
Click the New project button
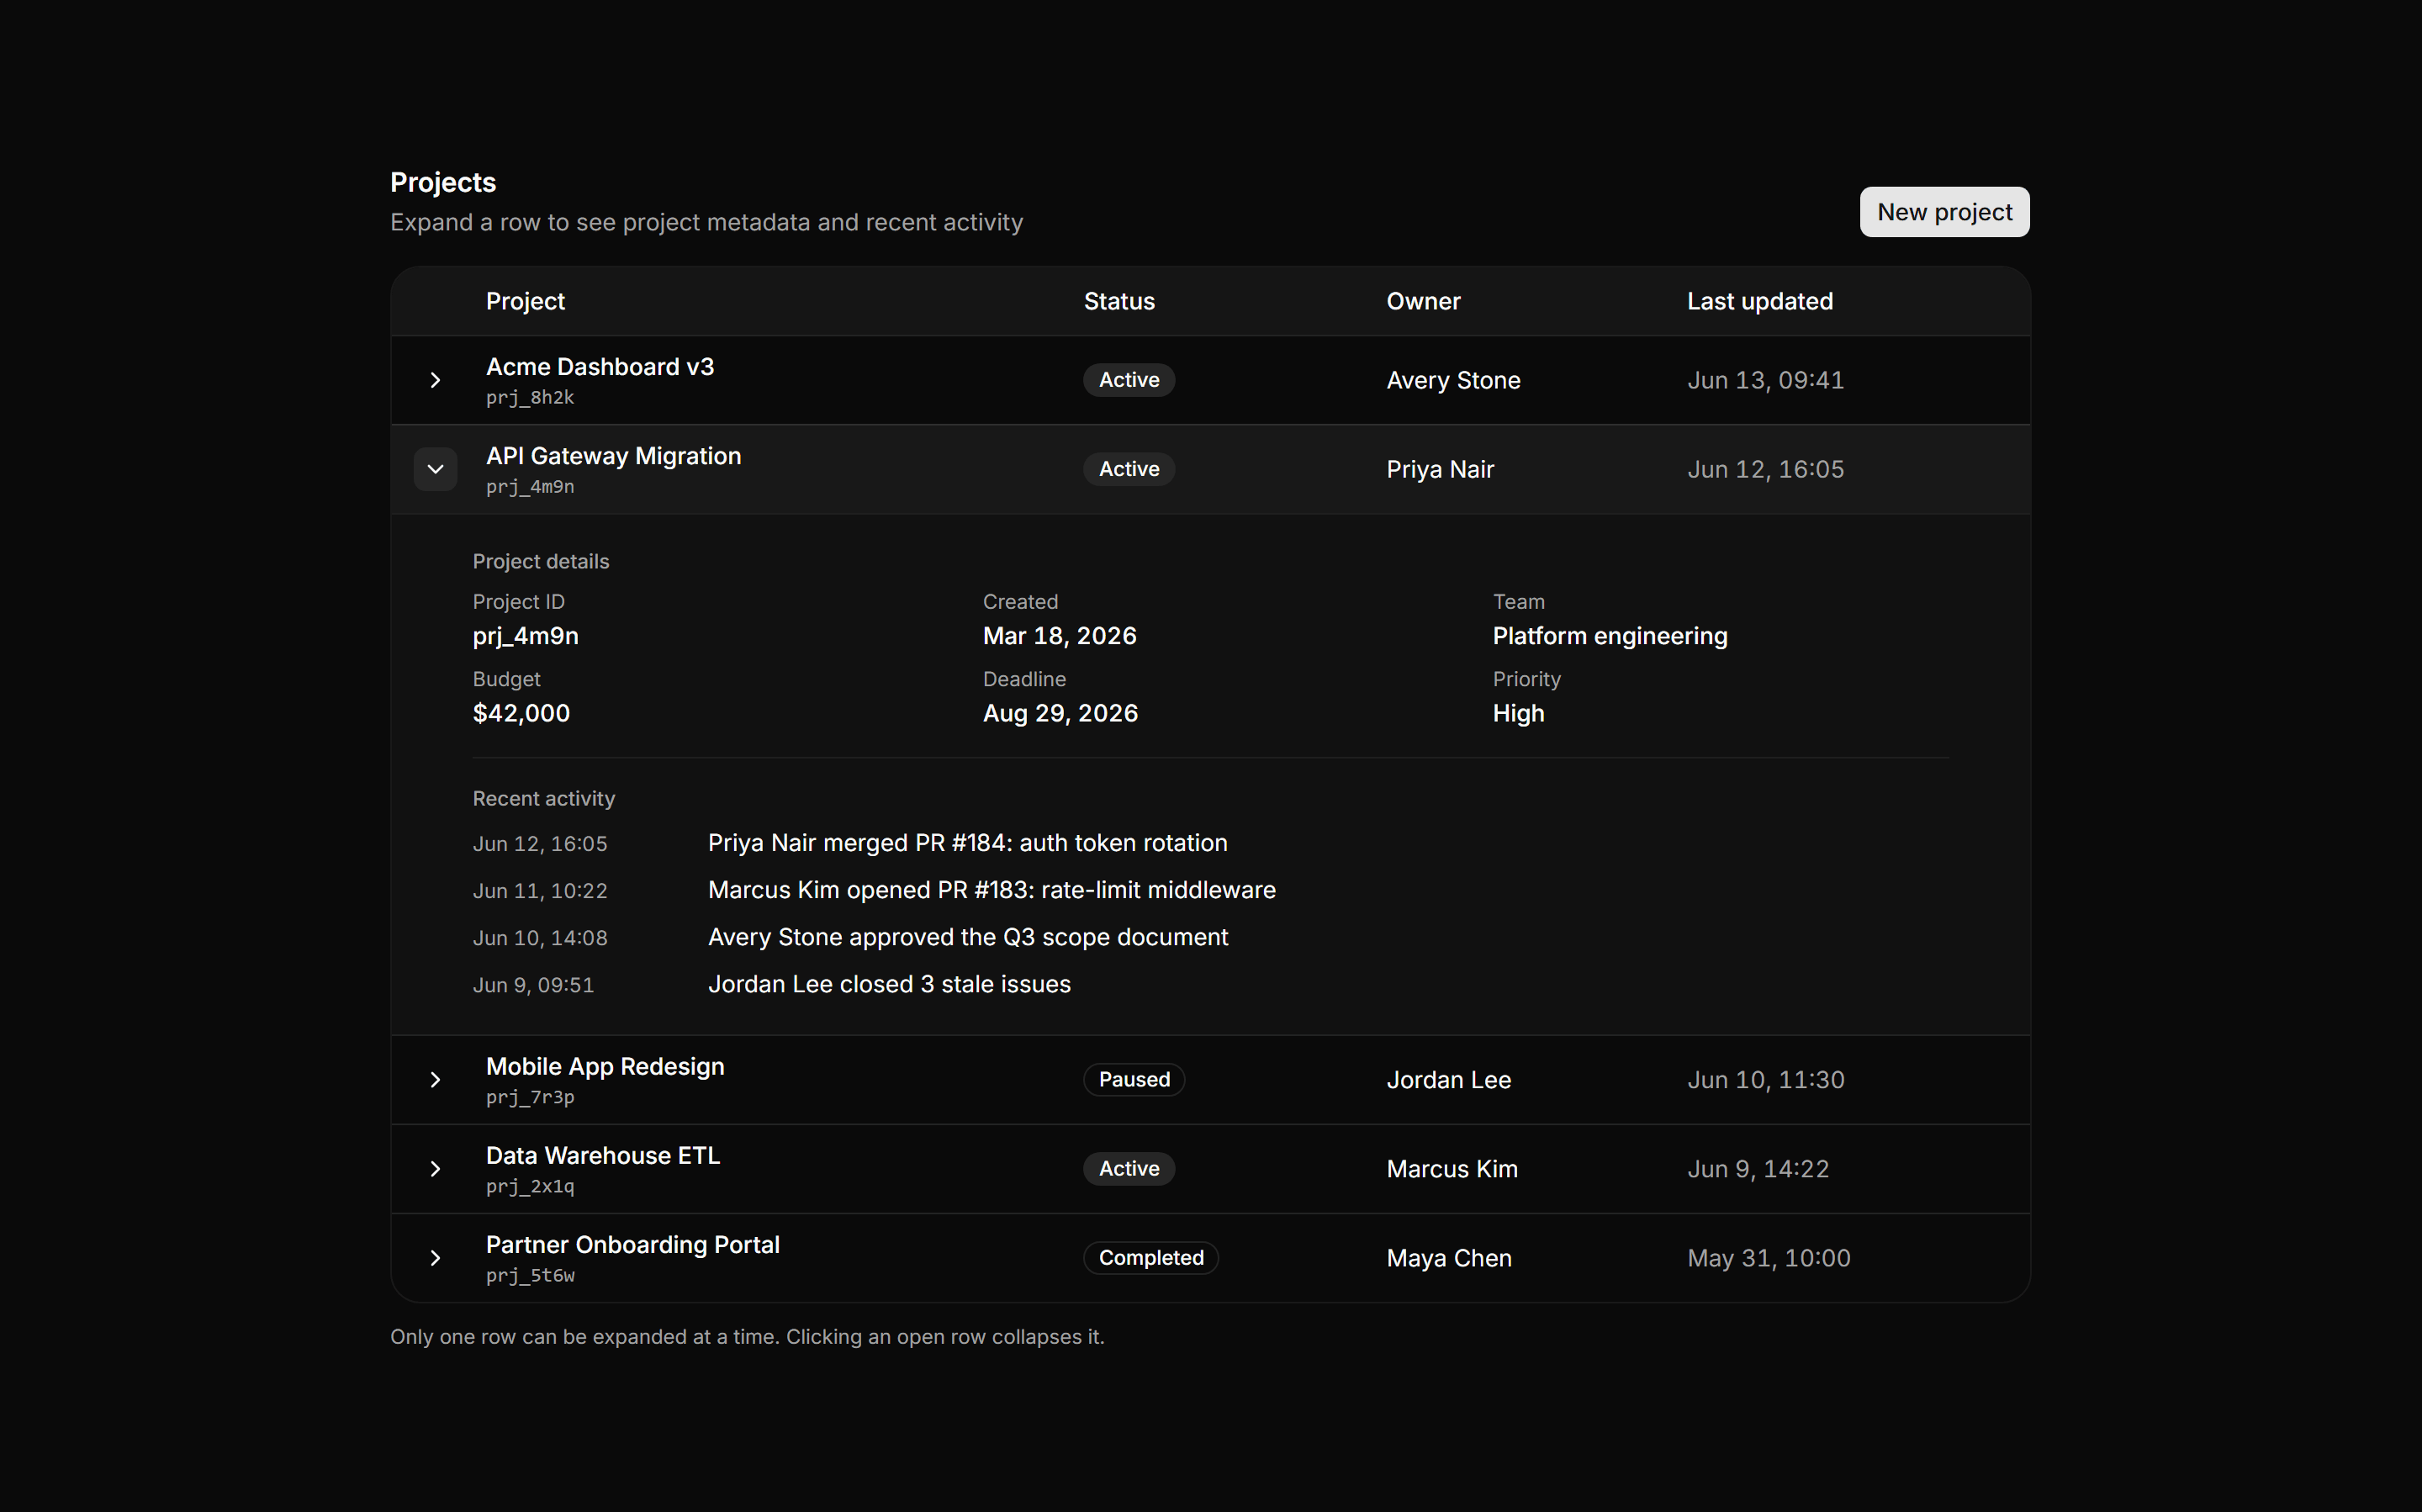tap(1944, 212)
